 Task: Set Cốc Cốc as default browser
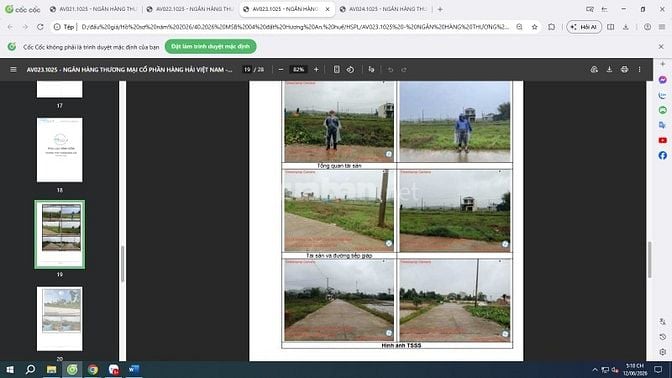click(210, 46)
